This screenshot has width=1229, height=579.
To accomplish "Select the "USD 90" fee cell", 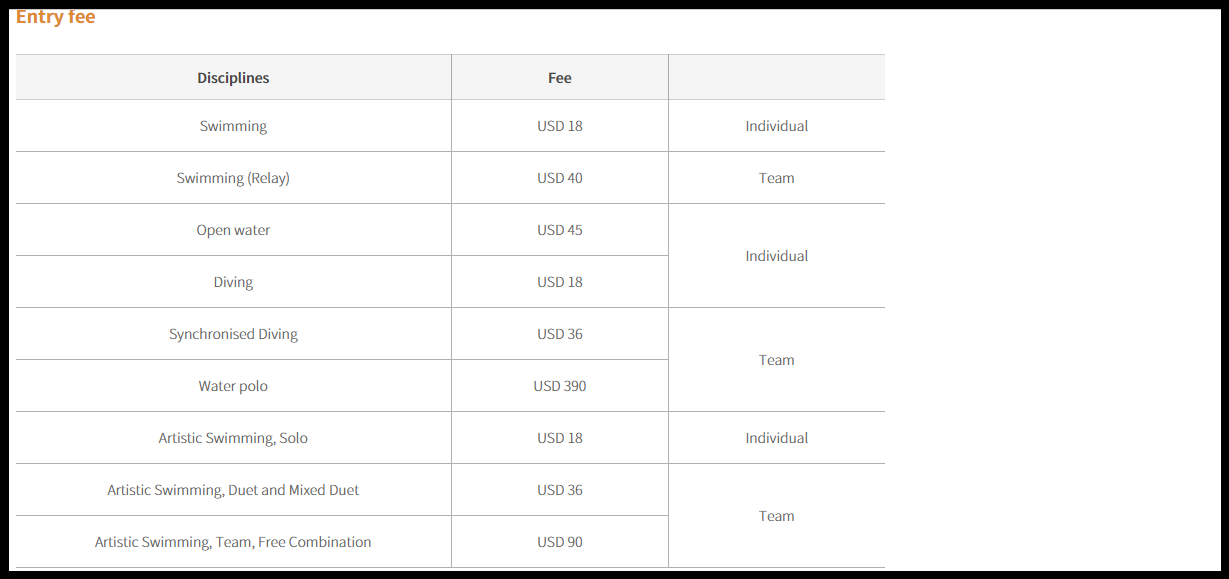I will point(560,542).
